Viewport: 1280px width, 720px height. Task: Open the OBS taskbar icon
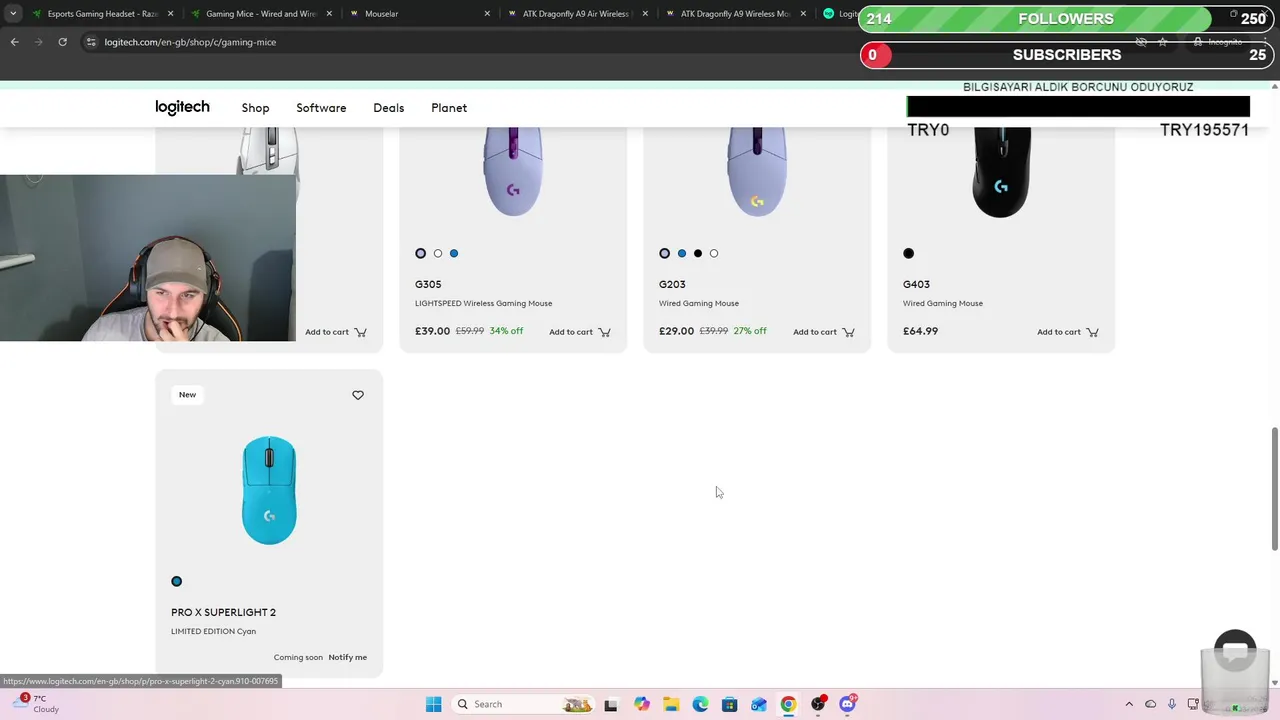coord(818,704)
